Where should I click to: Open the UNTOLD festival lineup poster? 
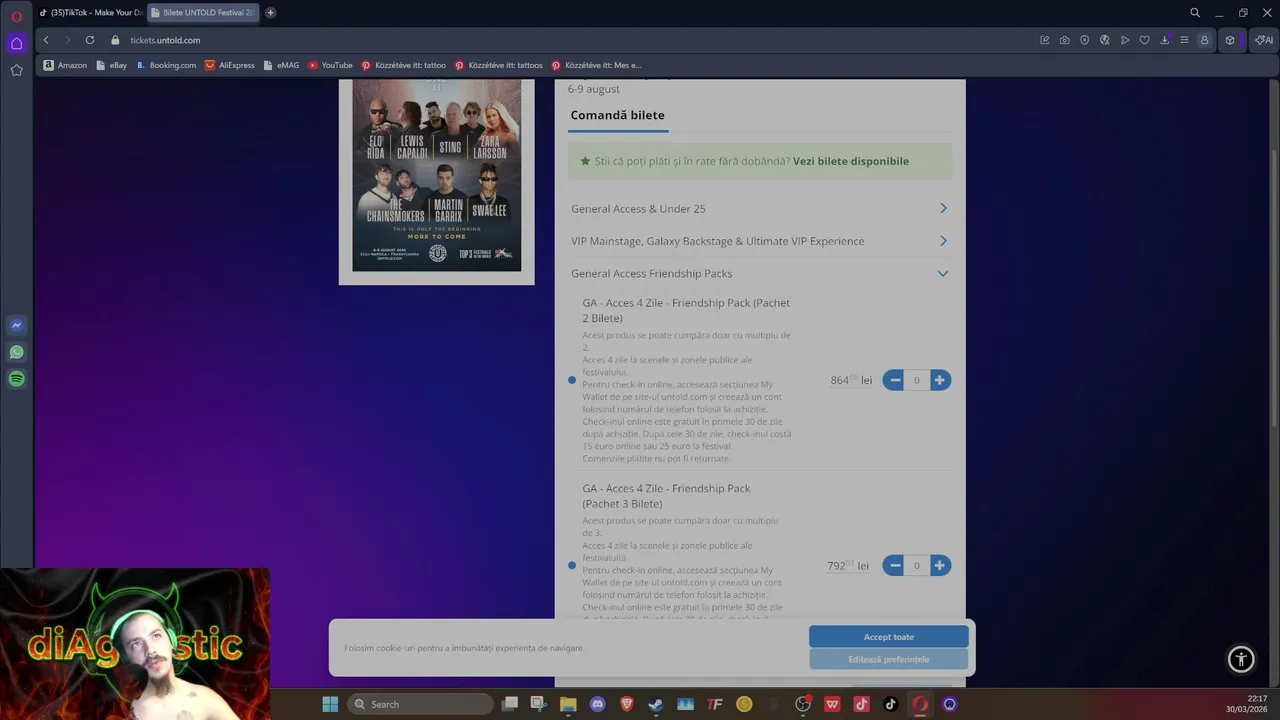tap(437, 175)
